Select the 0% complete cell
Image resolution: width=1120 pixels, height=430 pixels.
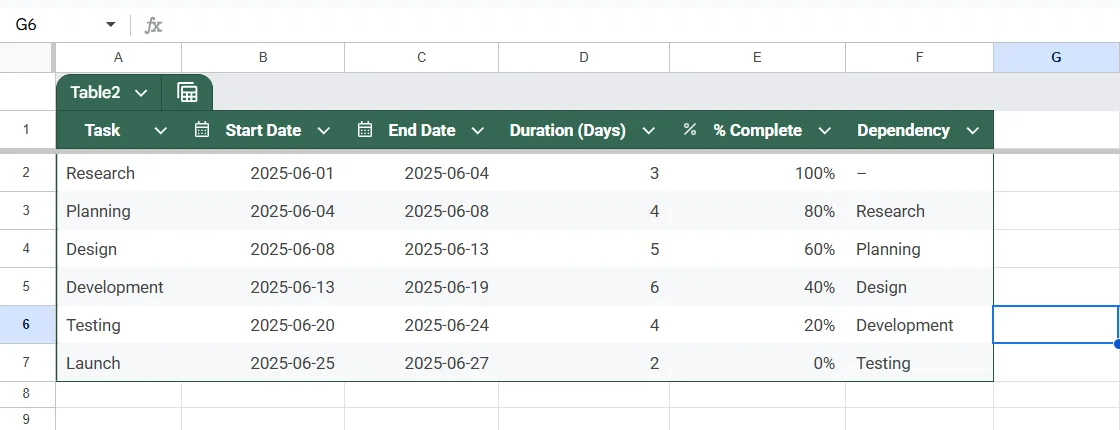[x=757, y=362]
